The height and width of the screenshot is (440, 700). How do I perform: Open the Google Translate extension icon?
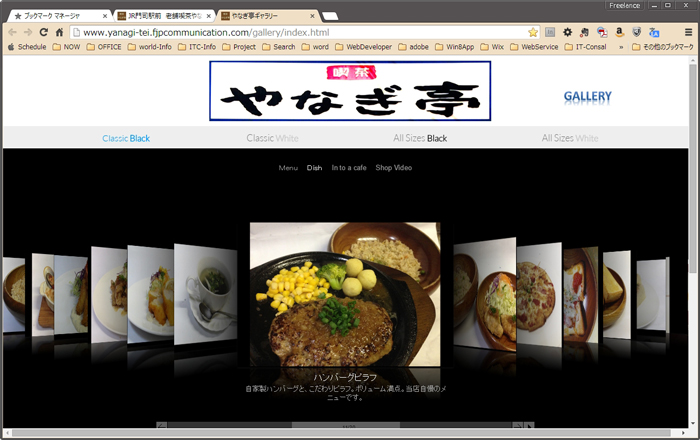(654, 32)
